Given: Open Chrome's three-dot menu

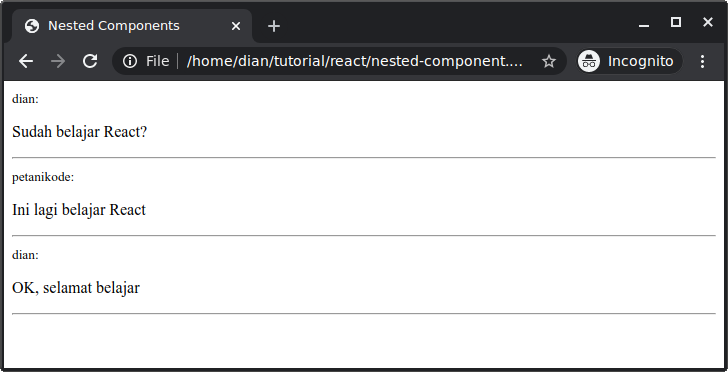Looking at the screenshot, I should [x=702, y=61].
